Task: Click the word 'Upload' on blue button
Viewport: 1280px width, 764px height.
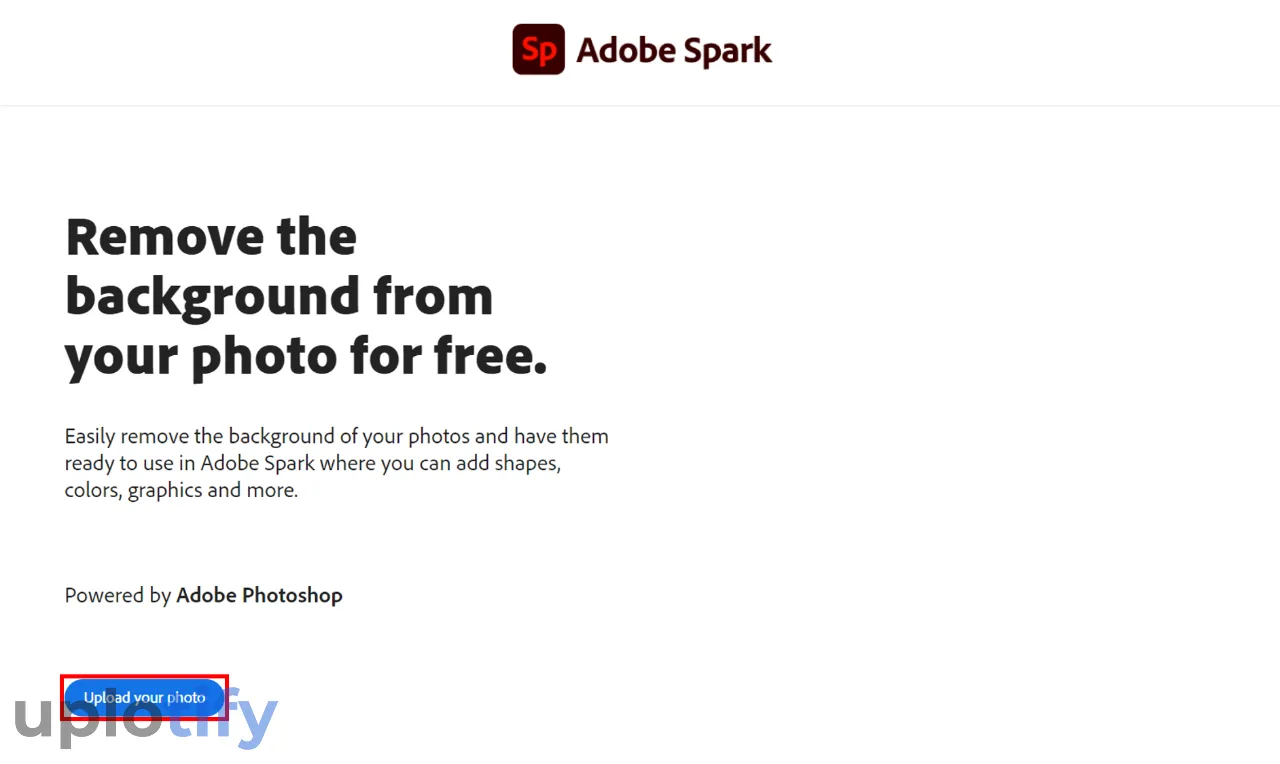Action: [x=106, y=697]
